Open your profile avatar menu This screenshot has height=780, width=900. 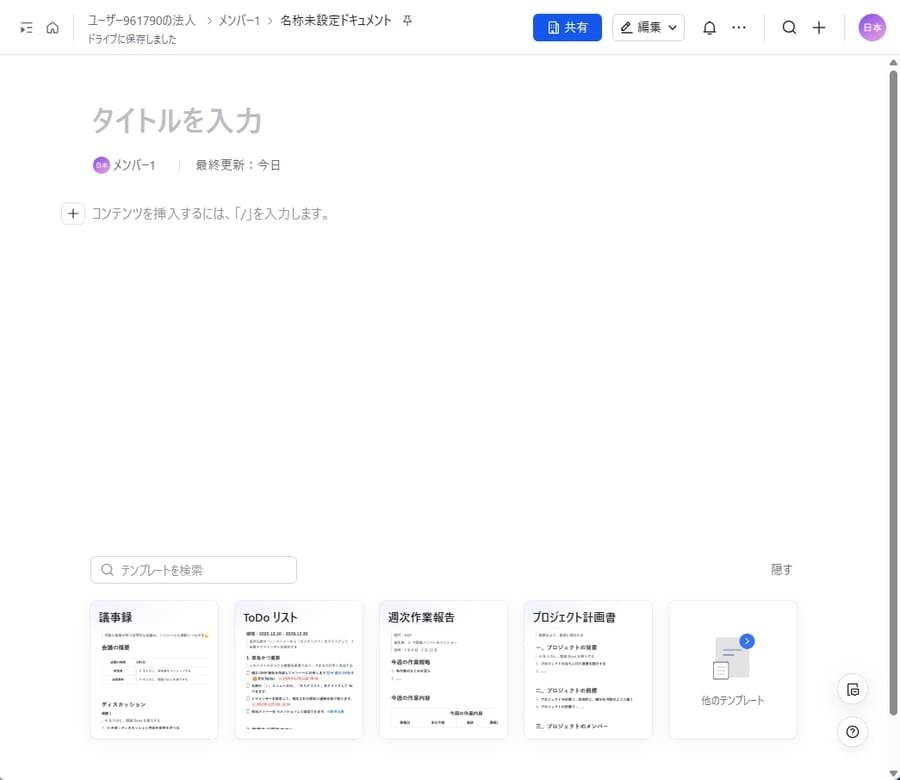click(x=871, y=27)
